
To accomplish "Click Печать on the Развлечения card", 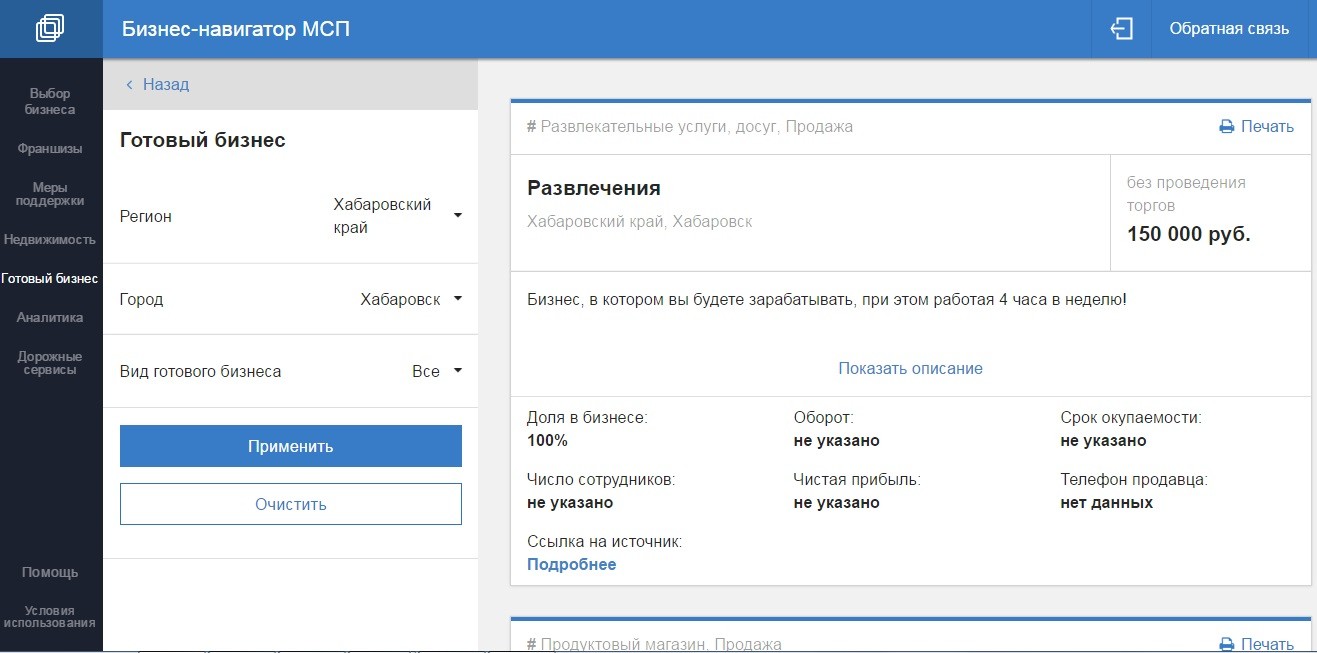I will tap(1267, 127).
